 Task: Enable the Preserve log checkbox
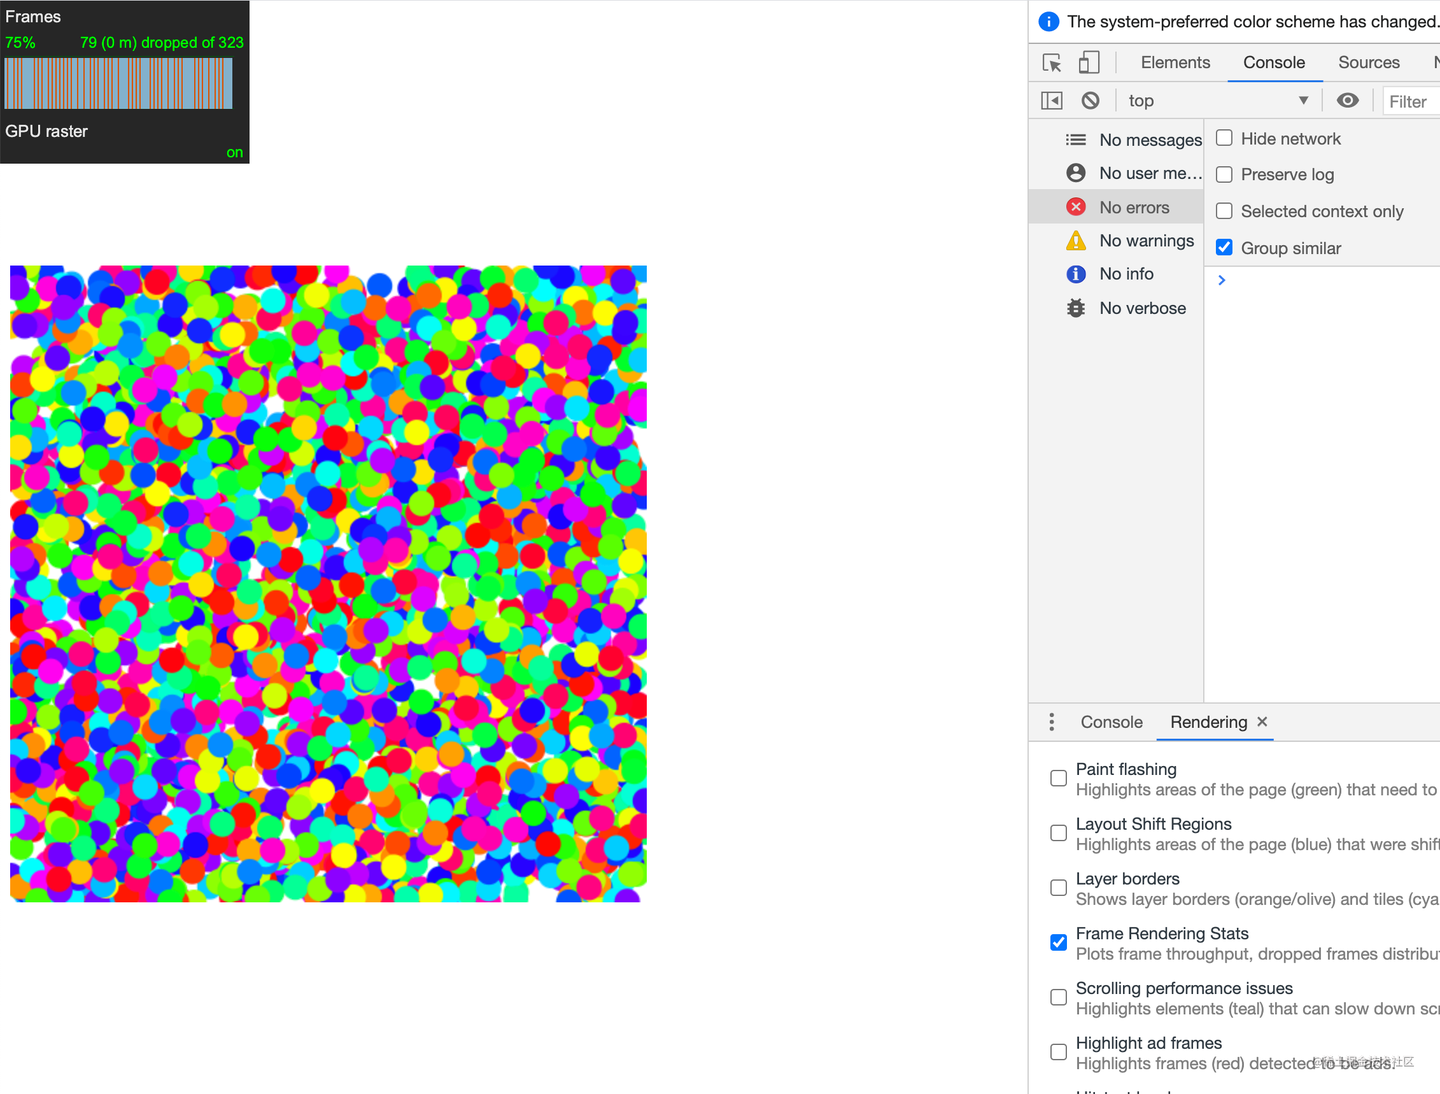pos(1224,174)
